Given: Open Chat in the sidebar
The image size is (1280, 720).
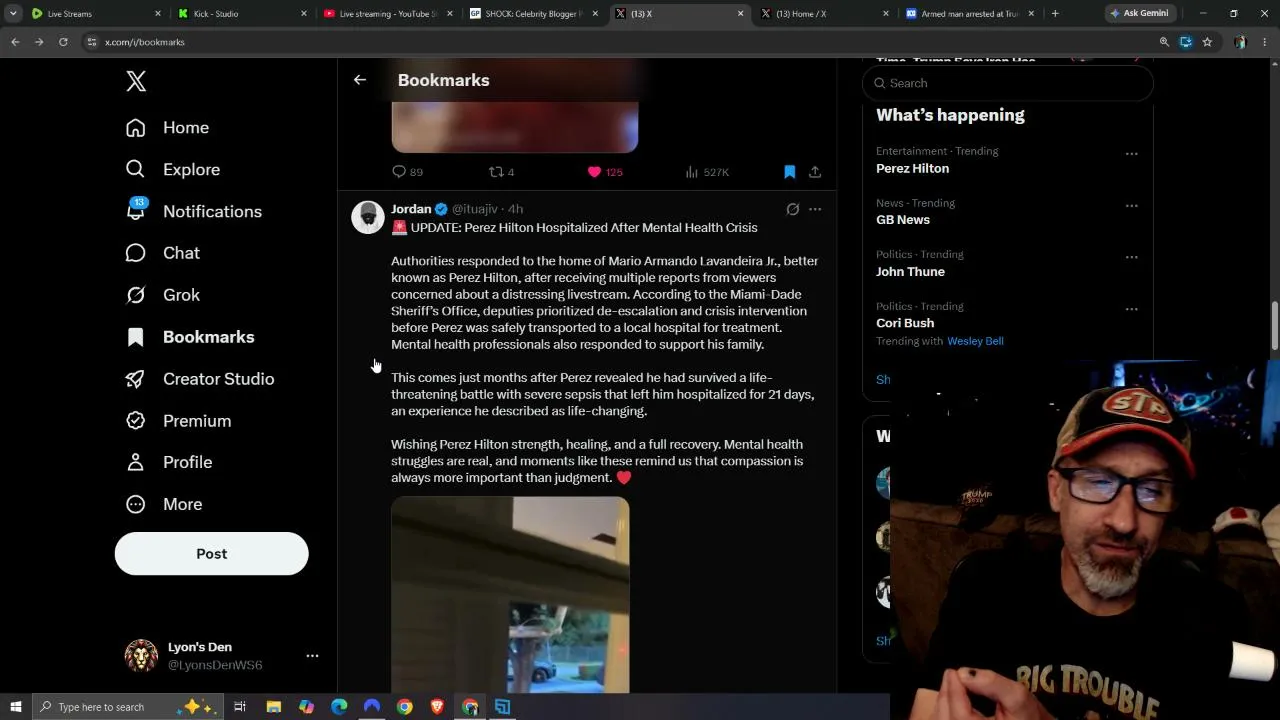Looking at the screenshot, I should tap(162, 253).
